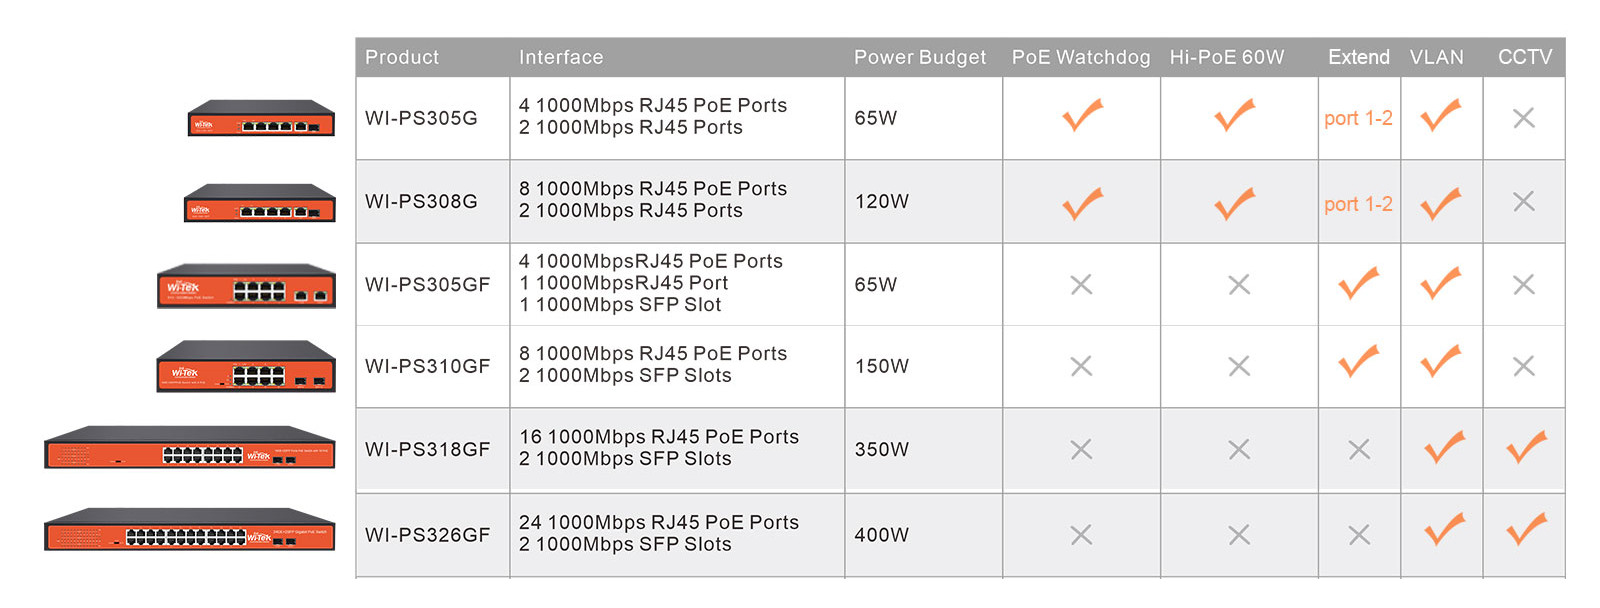The image size is (1600, 608).
Task: Click the WI-PS308G Hi-PoE 60W checkmark
Action: pos(1235,203)
